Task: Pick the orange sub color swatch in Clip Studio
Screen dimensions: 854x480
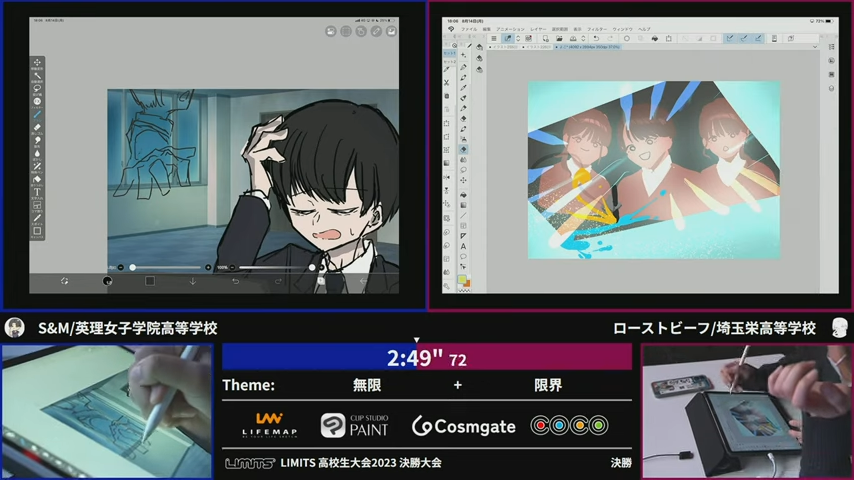Action: pyautogui.click(x=467, y=283)
